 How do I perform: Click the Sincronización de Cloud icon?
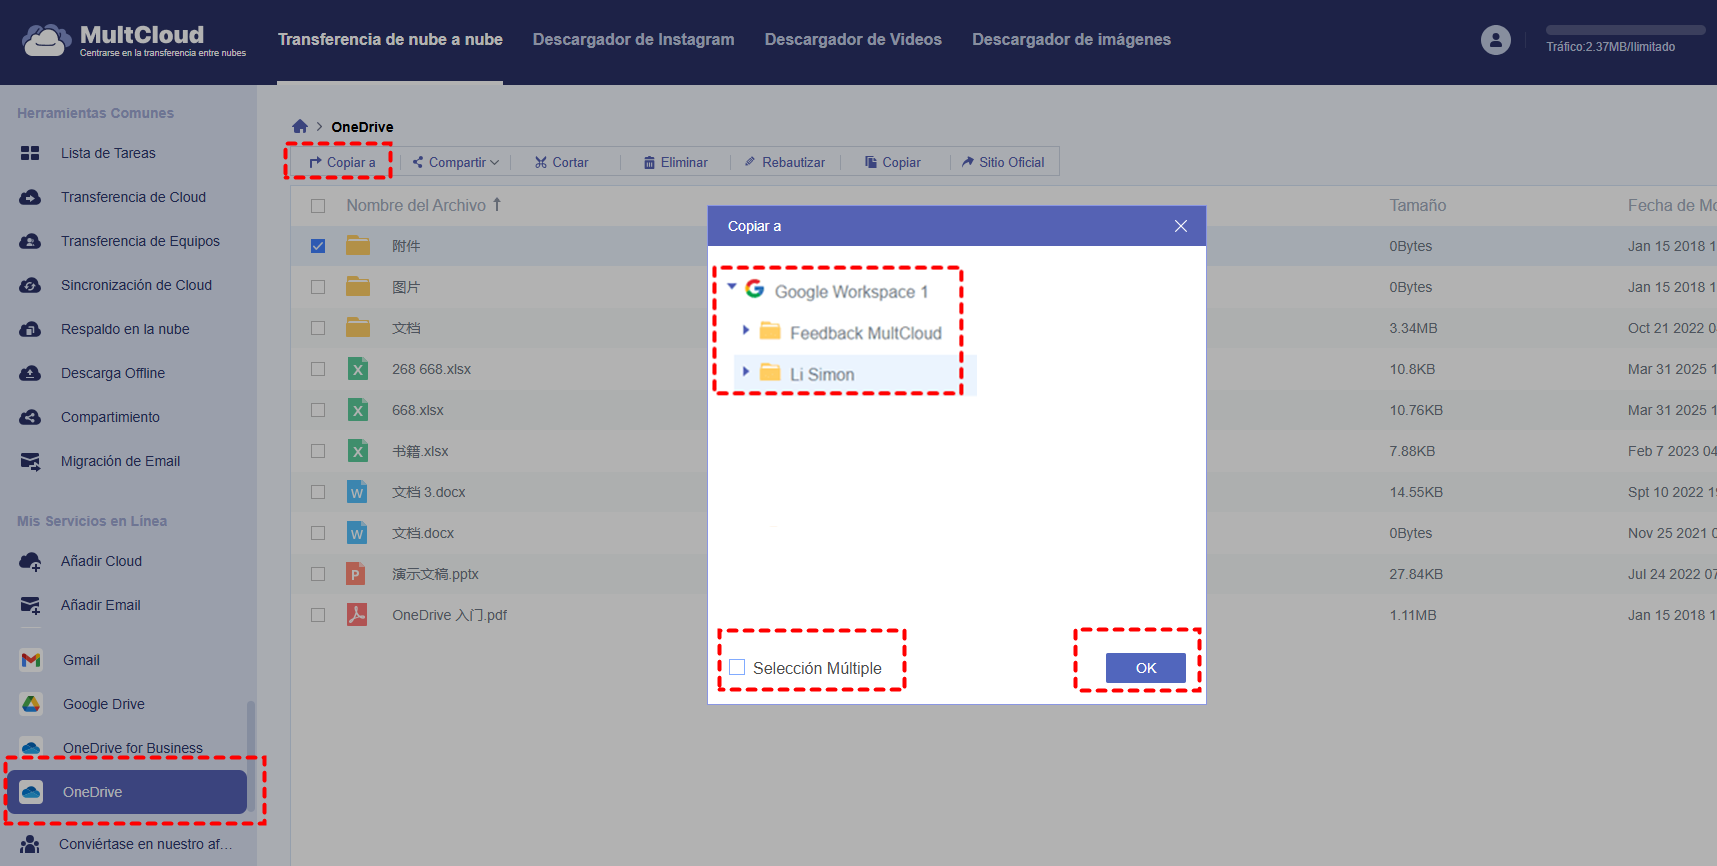click(30, 285)
